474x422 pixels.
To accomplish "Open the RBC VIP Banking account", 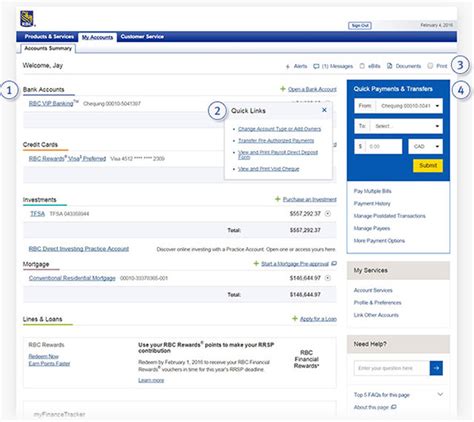I will coord(51,103).
